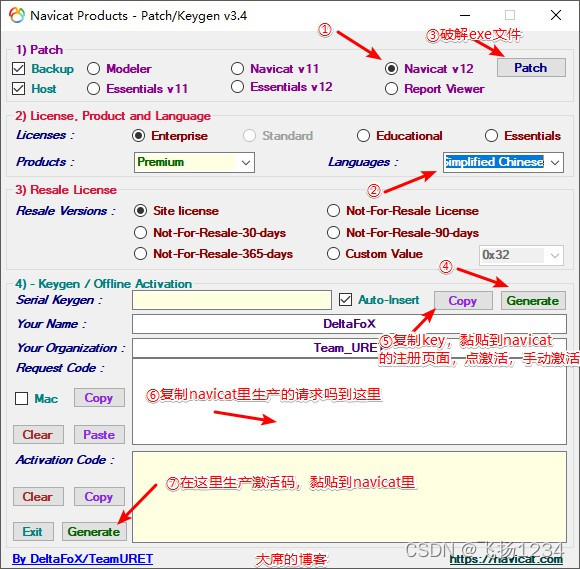Choose Not-For-Resale-365-days option
580x569 pixels.
click(141, 254)
